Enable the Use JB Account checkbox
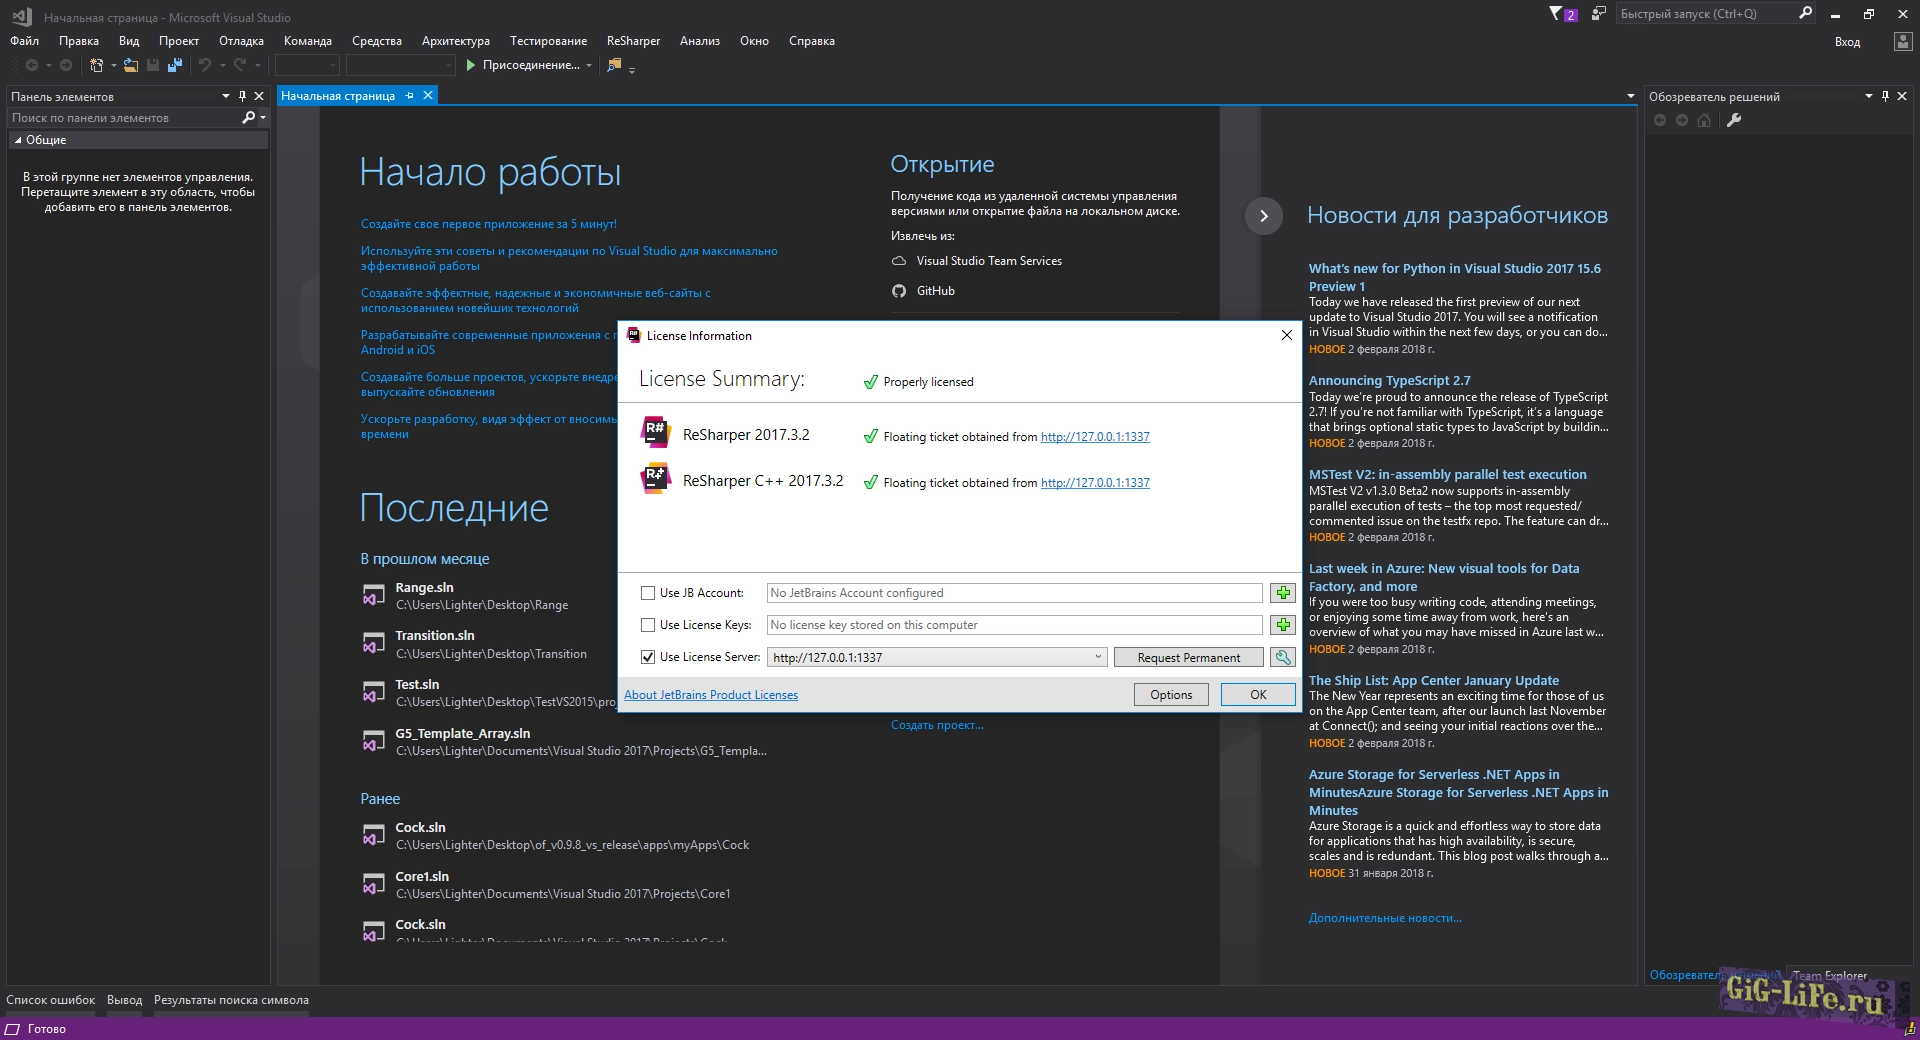 [648, 593]
